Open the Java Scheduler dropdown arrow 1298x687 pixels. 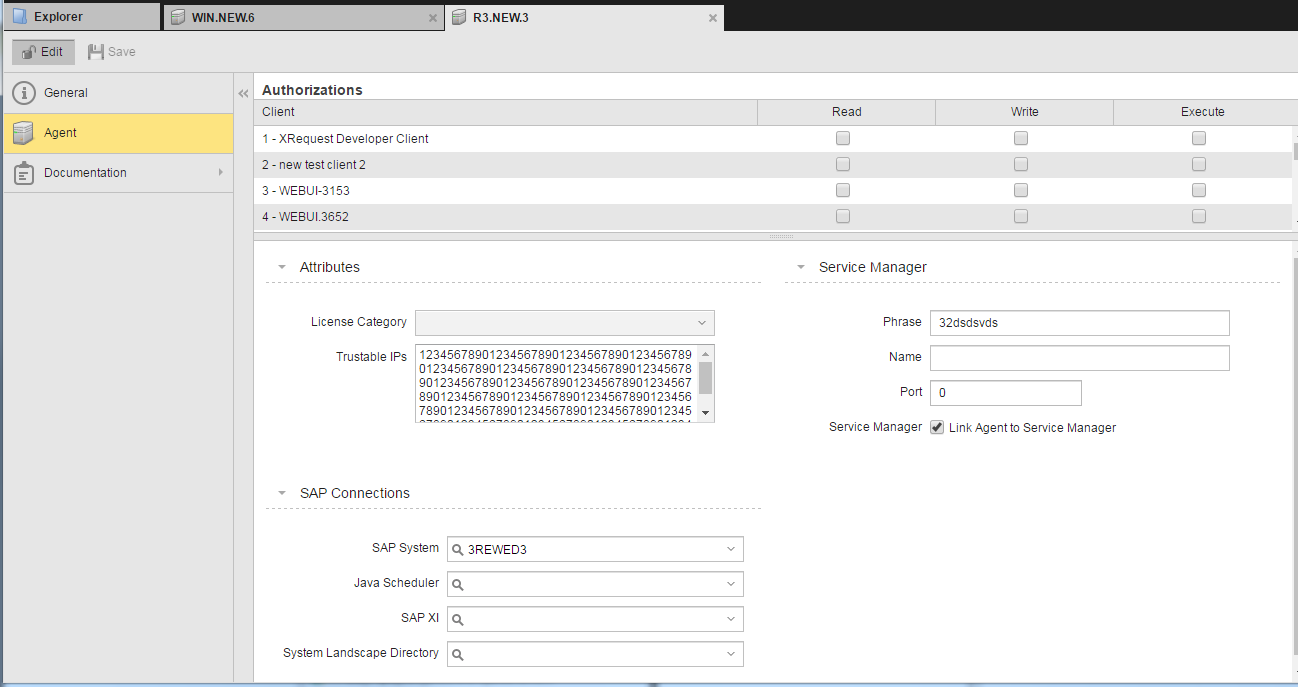tap(731, 584)
